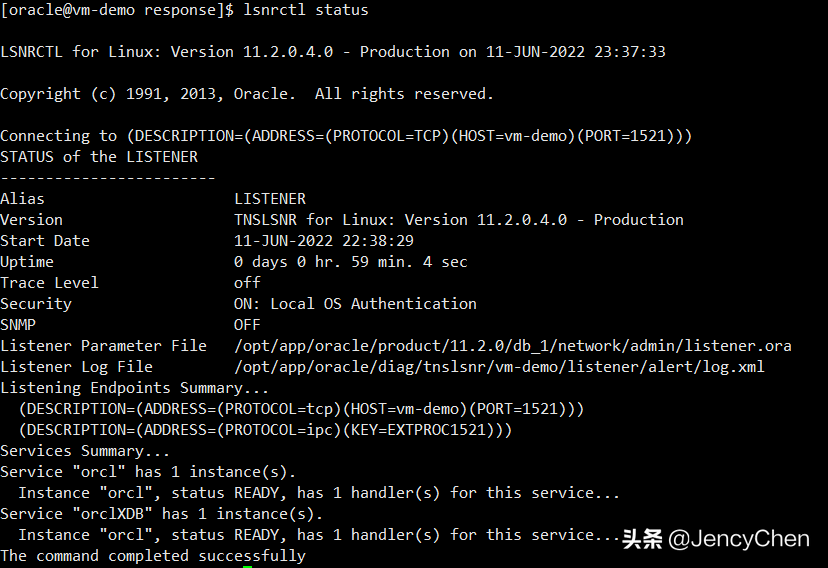Click the "ON: Local OS Authentication" security value

coord(355,304)
